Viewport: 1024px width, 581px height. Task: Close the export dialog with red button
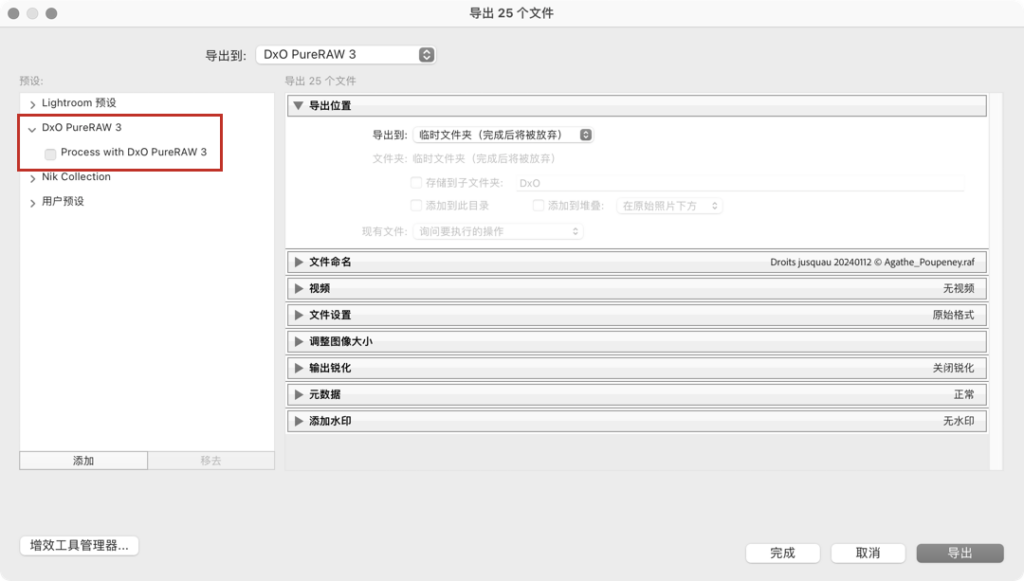13,13
